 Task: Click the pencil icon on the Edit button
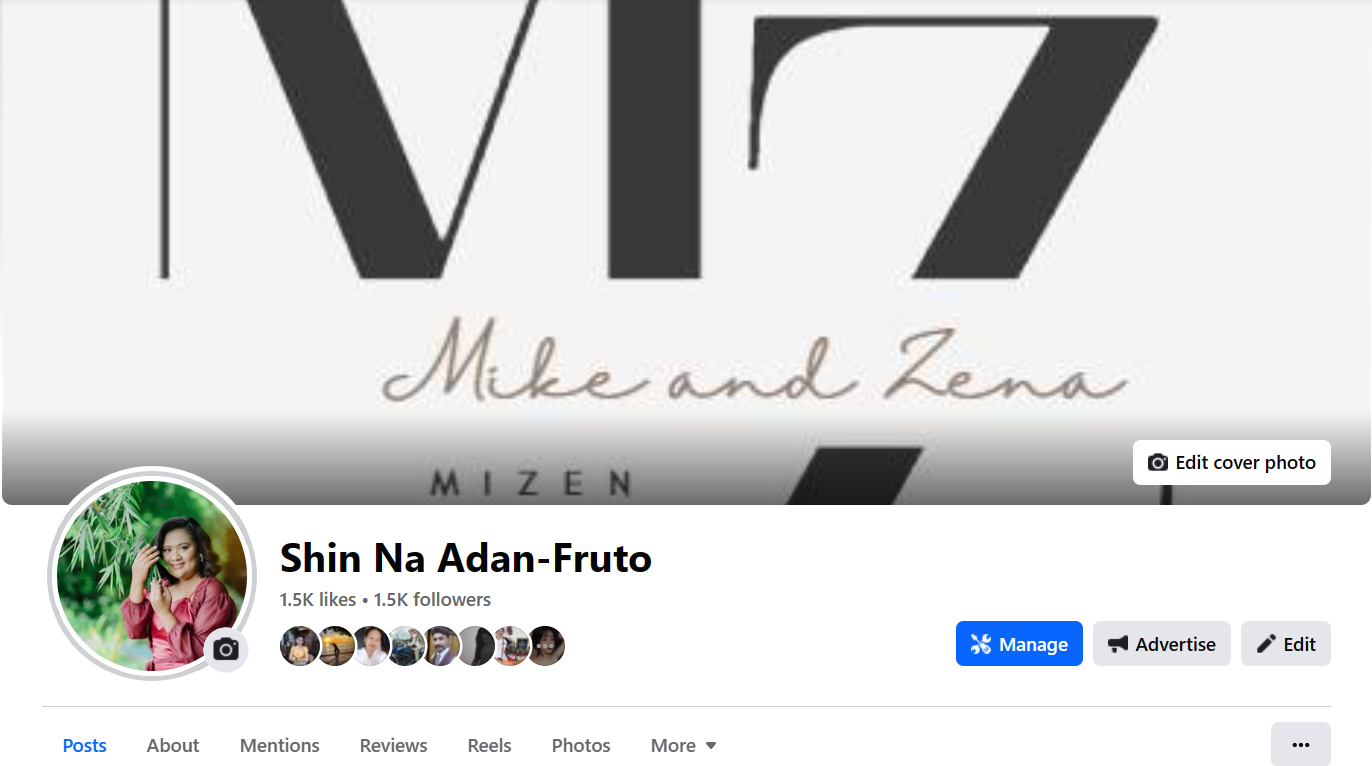tap(1266, 644)
